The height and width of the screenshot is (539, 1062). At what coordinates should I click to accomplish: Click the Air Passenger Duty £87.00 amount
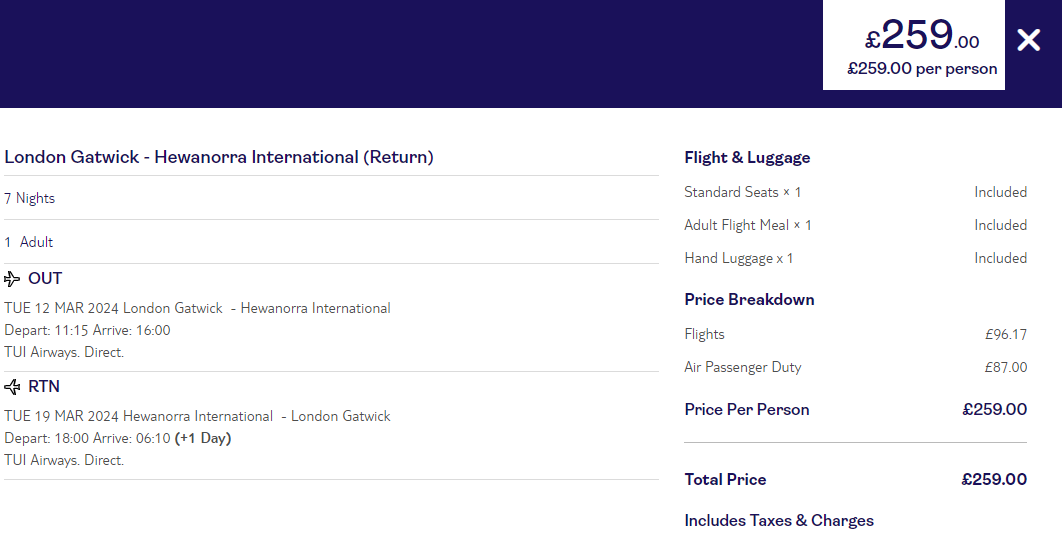click(1006, 368)
